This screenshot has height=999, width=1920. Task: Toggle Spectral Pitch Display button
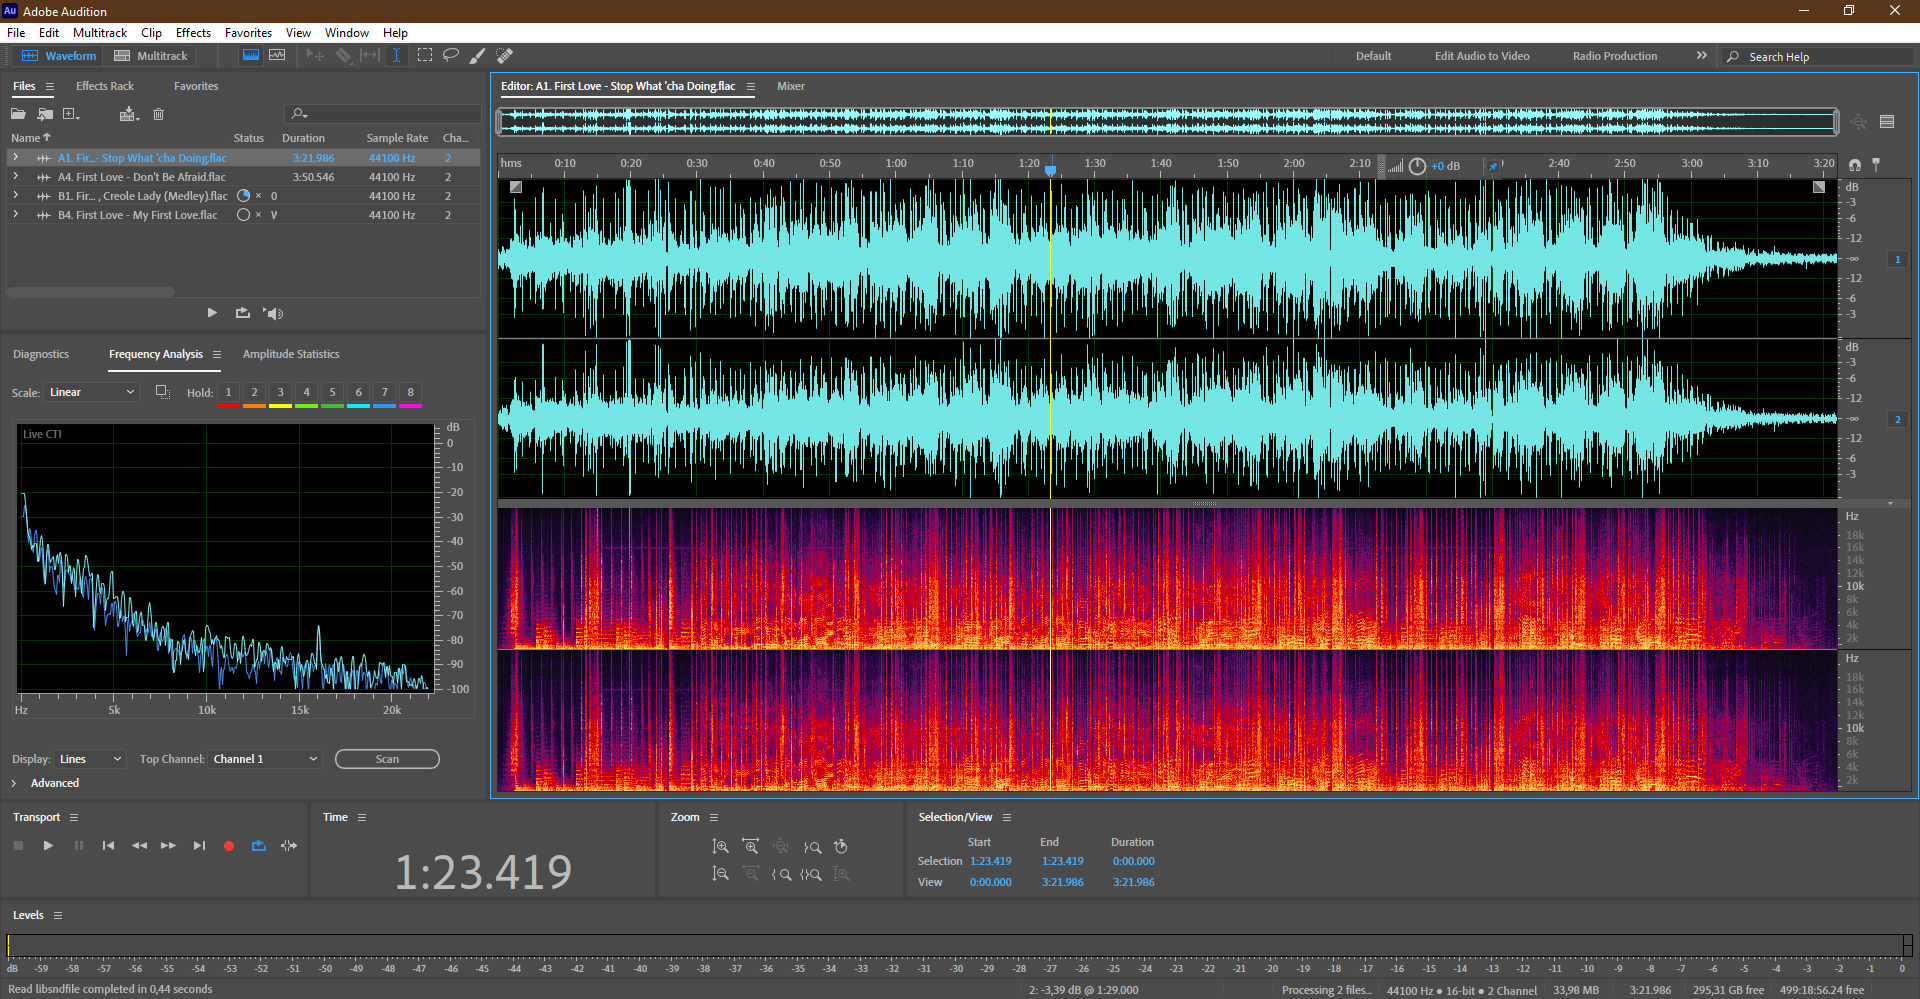point(277,56)
